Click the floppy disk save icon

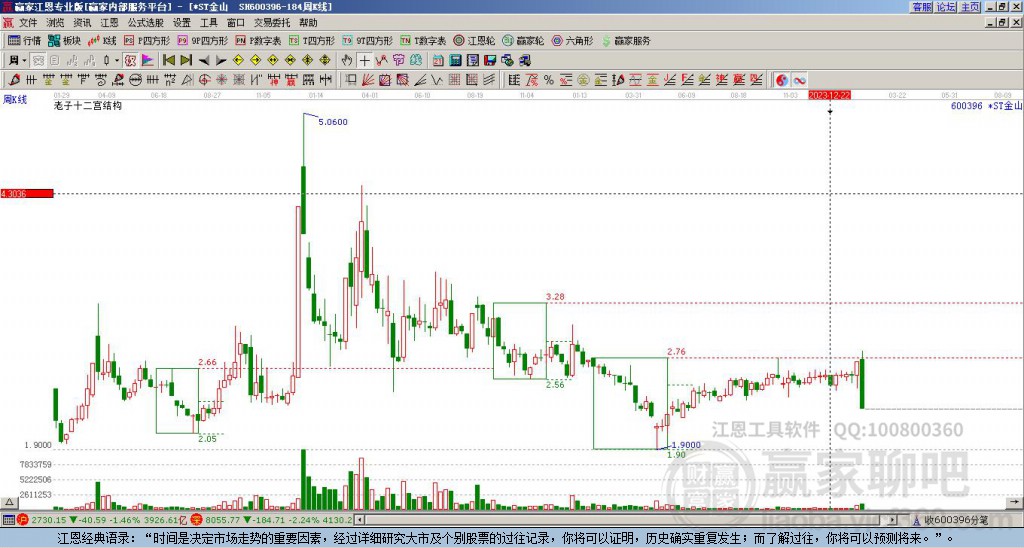click(x=490, y=61)
